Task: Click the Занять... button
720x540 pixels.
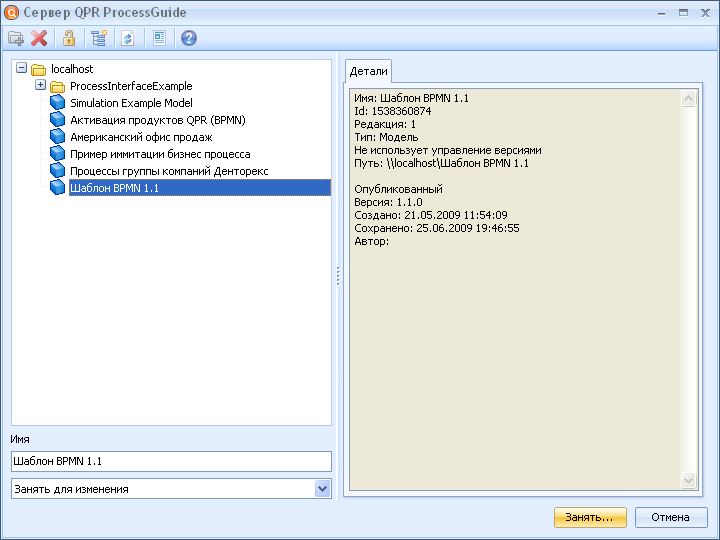Action: coord(590,517)
